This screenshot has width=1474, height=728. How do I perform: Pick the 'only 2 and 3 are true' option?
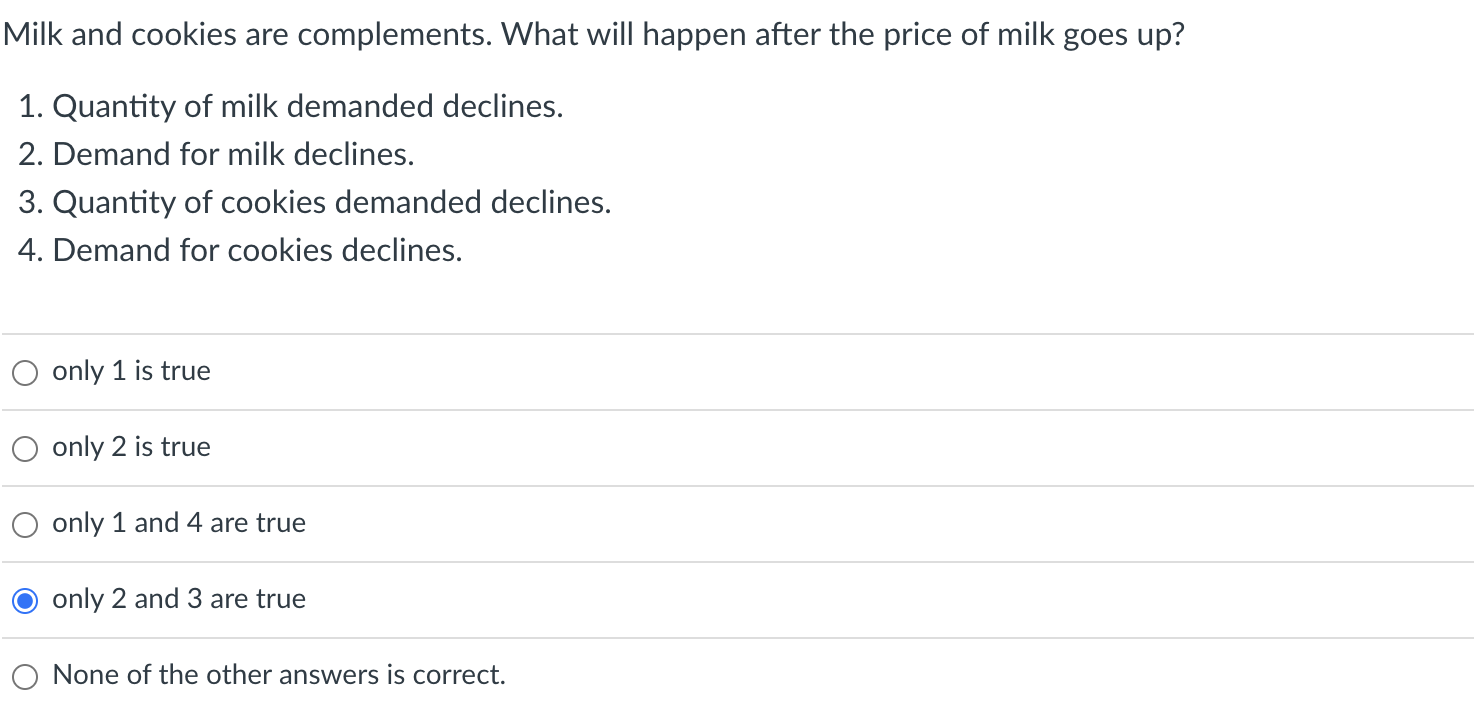179,599
